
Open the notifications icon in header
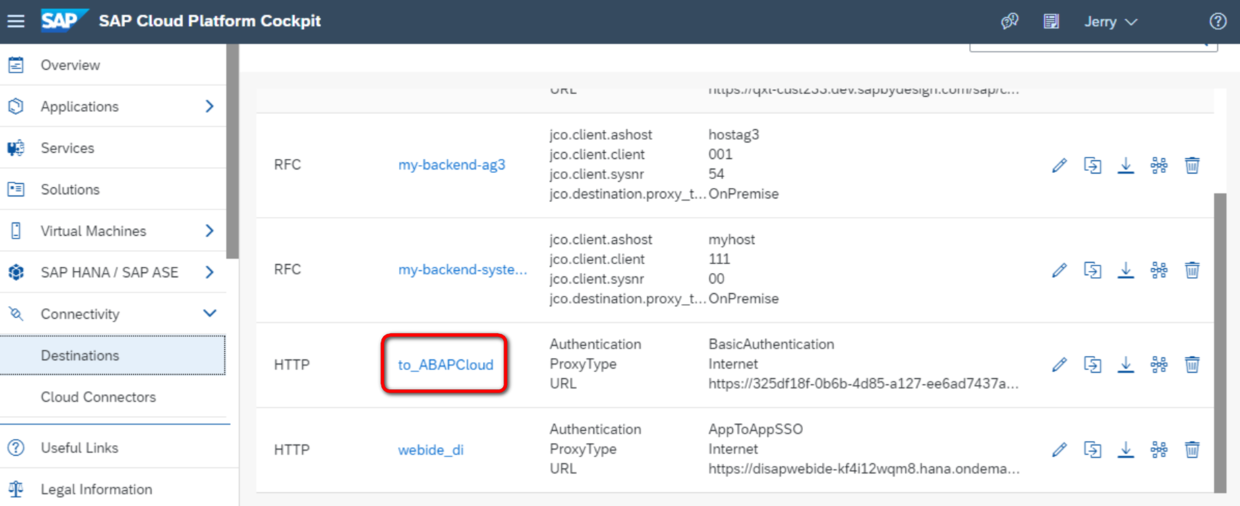click(x=1051, y=21)
